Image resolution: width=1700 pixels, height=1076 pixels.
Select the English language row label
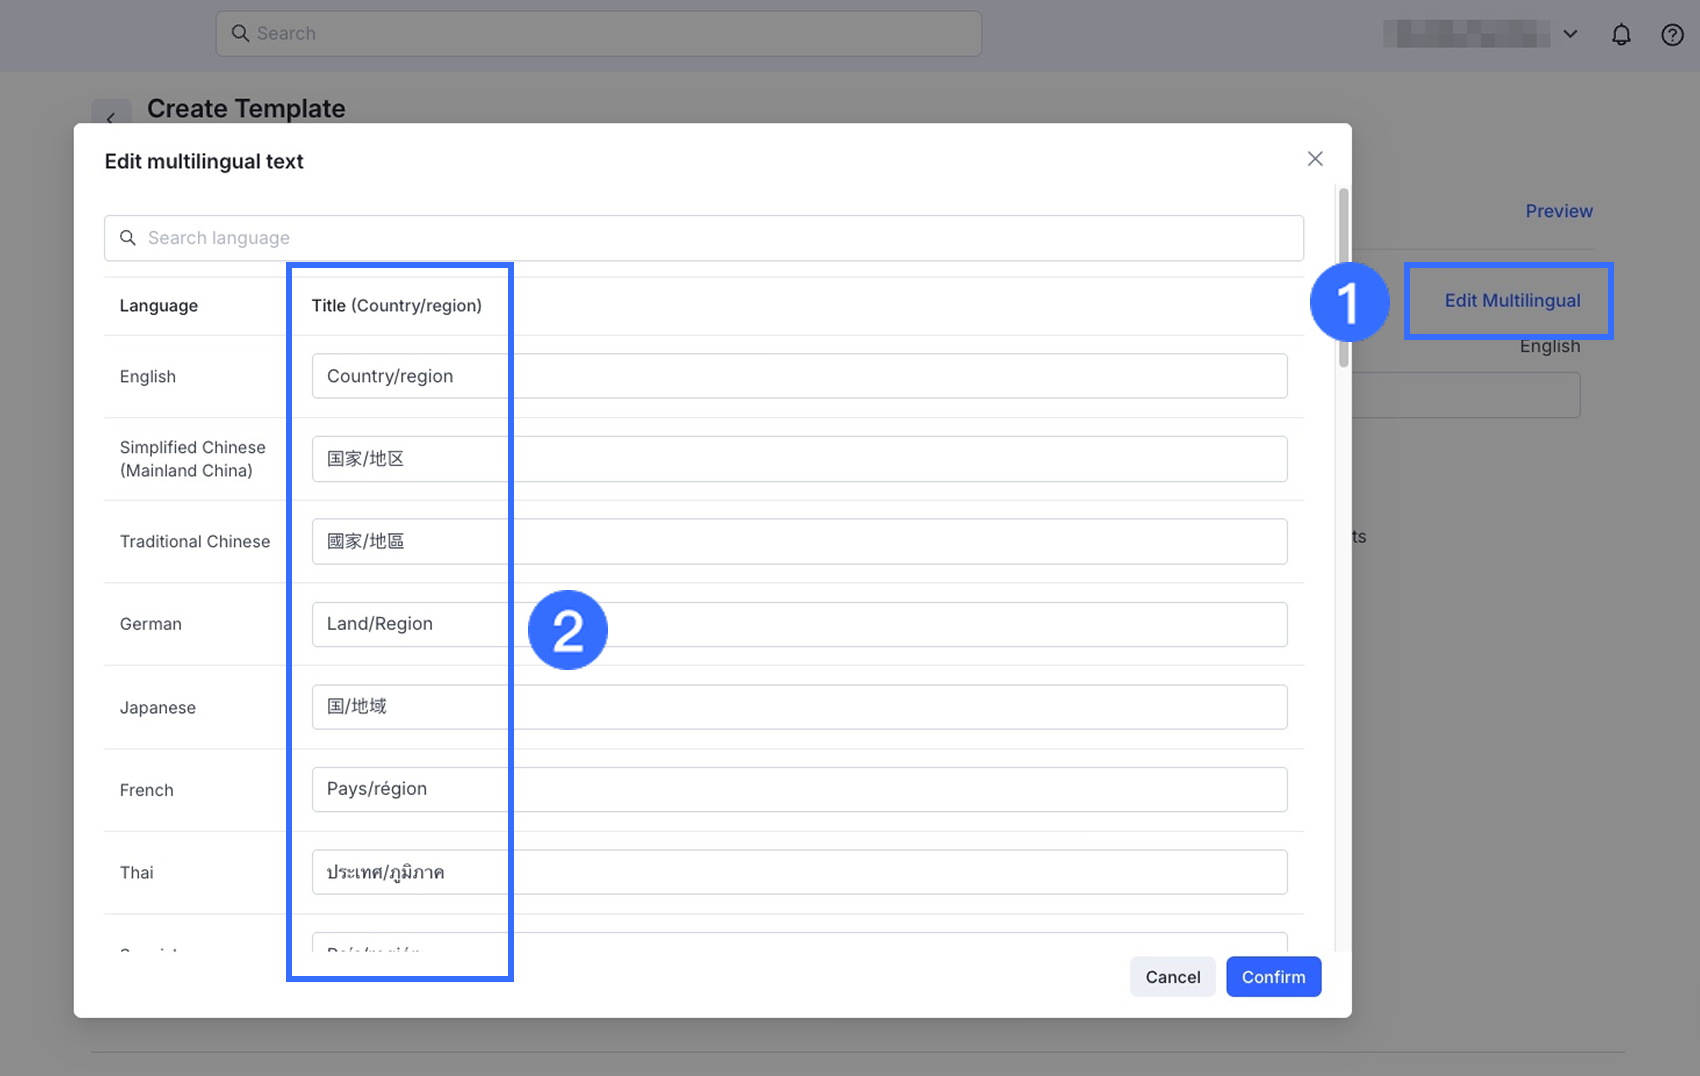click(x=148, y=377)
